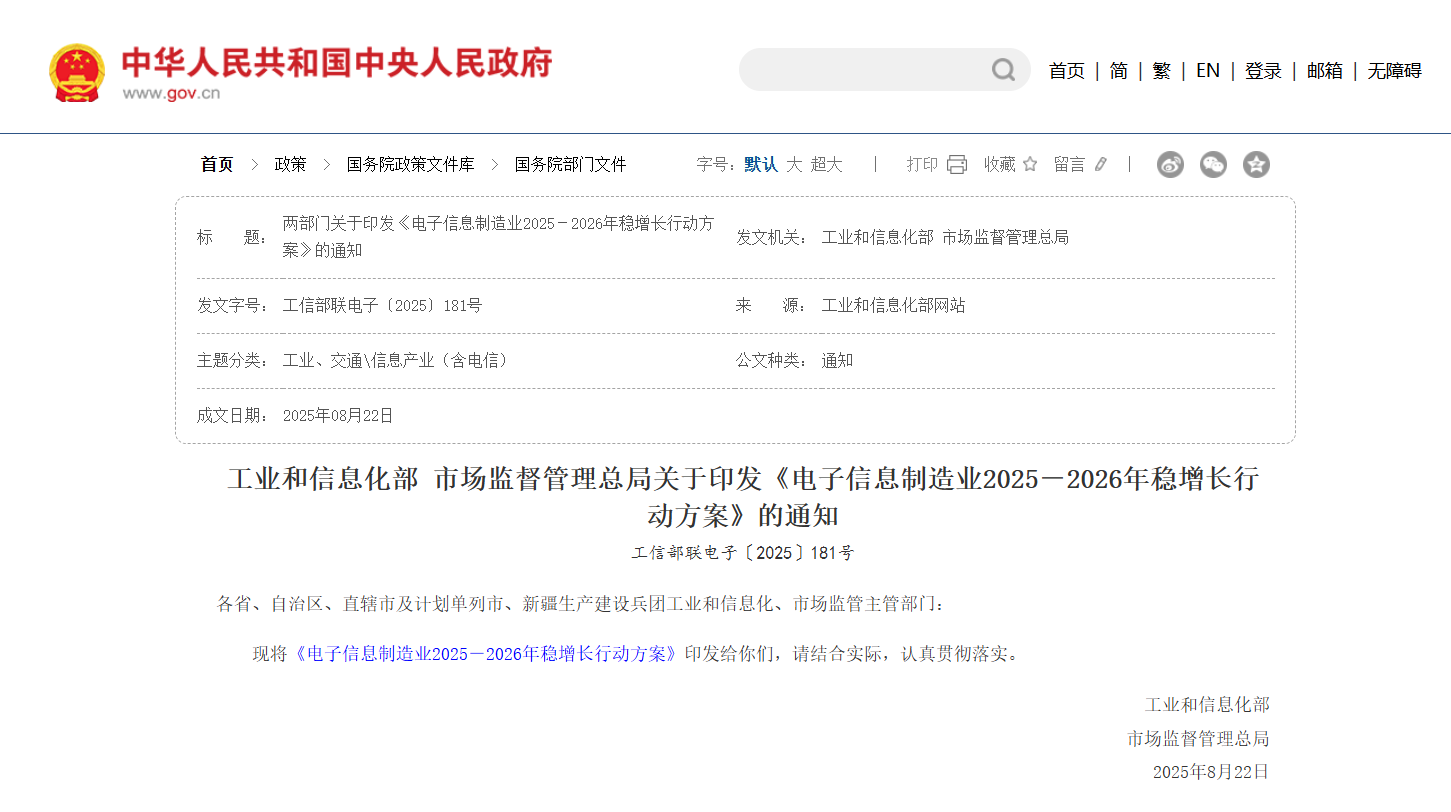Click the 留言 pencil icon
The width and height of the screenshot is (1451, 812).
click(x=1101, y=165)
